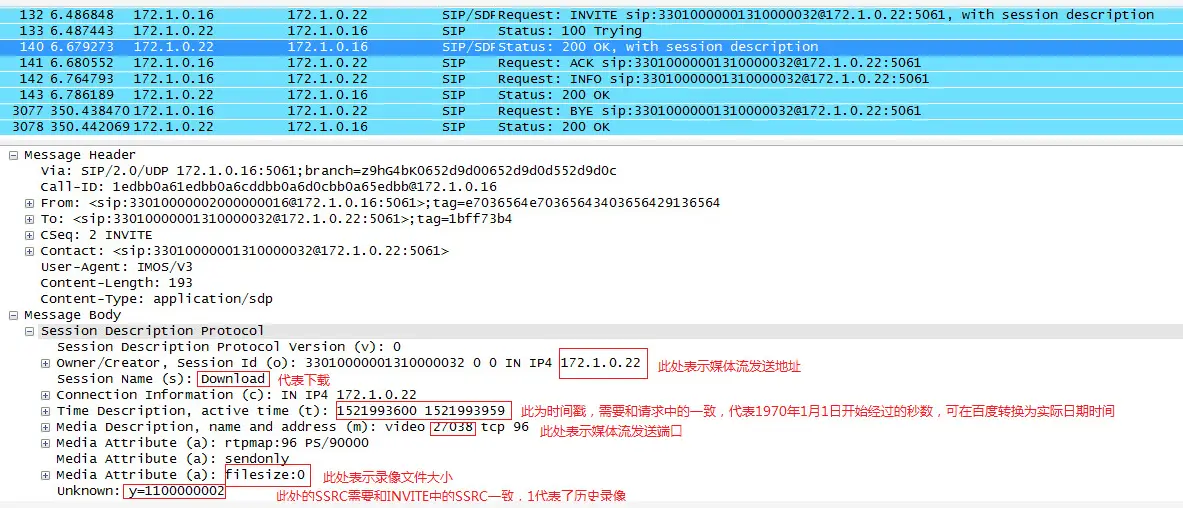
Task: Expand Media Attribute rtpmap:96 PS/90000
Action: pos(46,443)
